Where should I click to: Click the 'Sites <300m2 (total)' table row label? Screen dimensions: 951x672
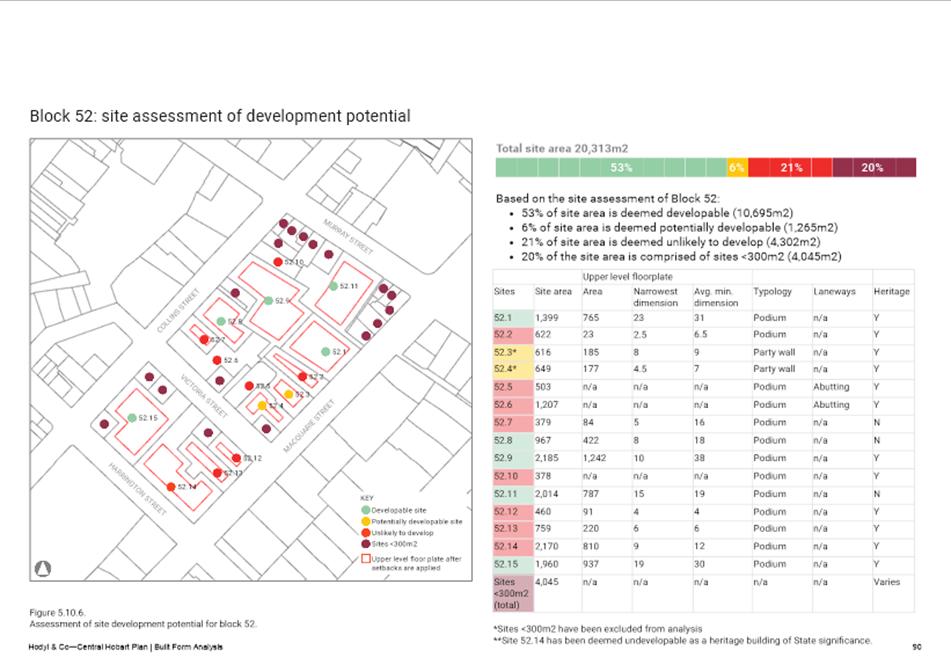513,593
